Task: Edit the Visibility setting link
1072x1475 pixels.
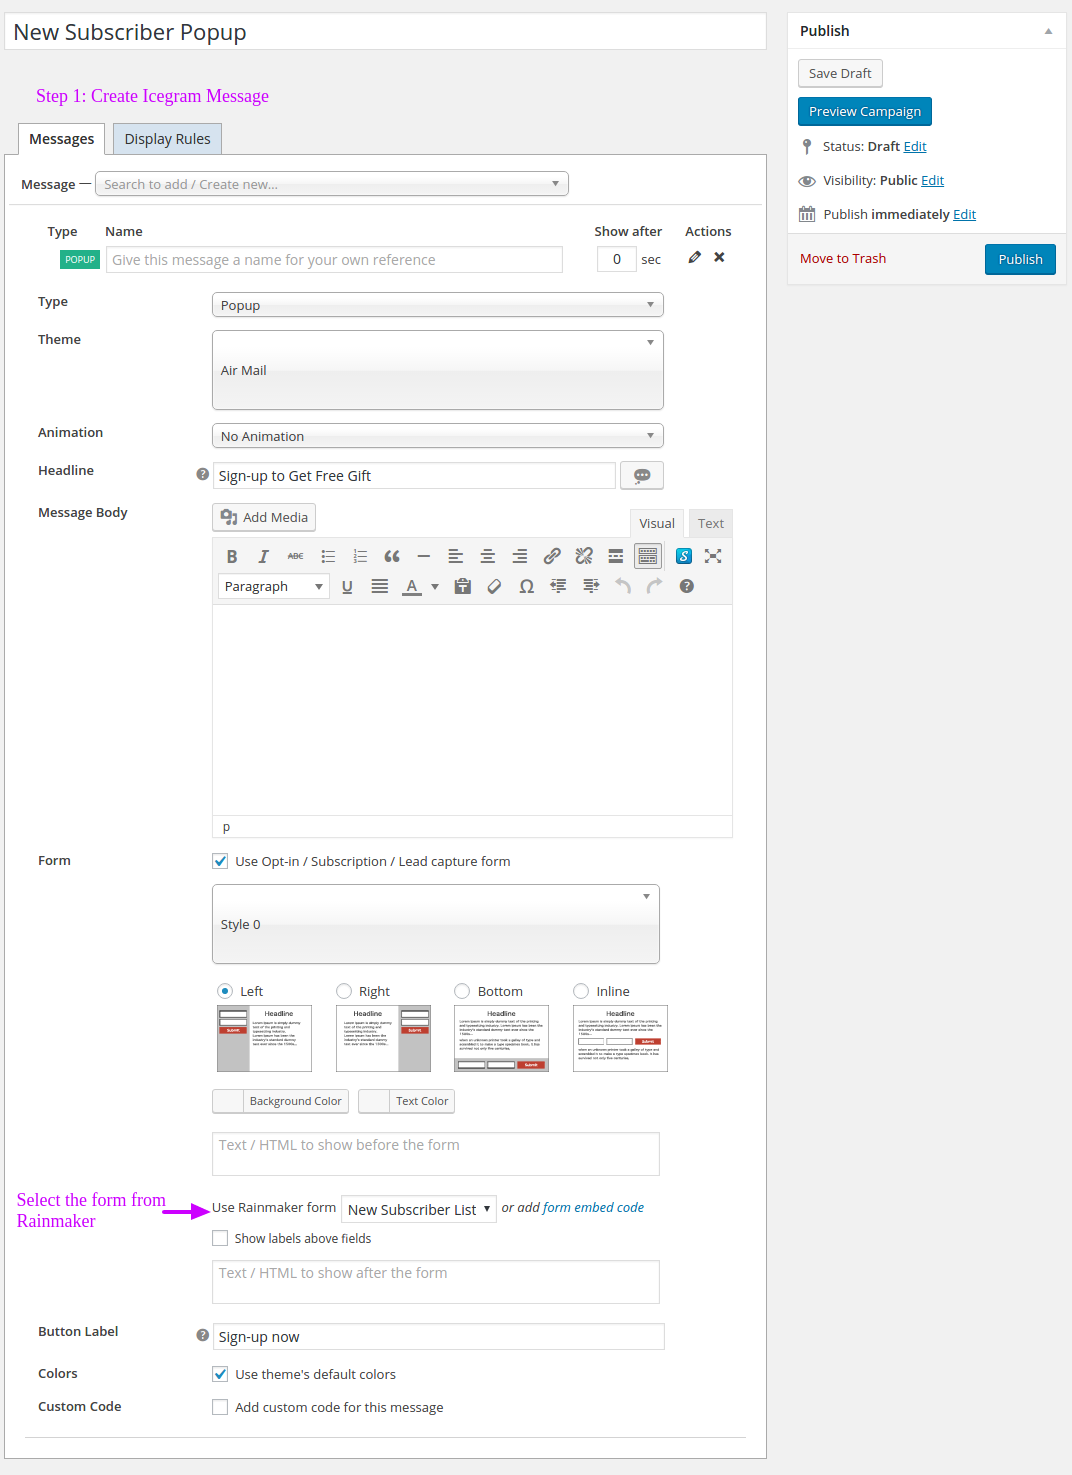Action: (x=932, y=180)
